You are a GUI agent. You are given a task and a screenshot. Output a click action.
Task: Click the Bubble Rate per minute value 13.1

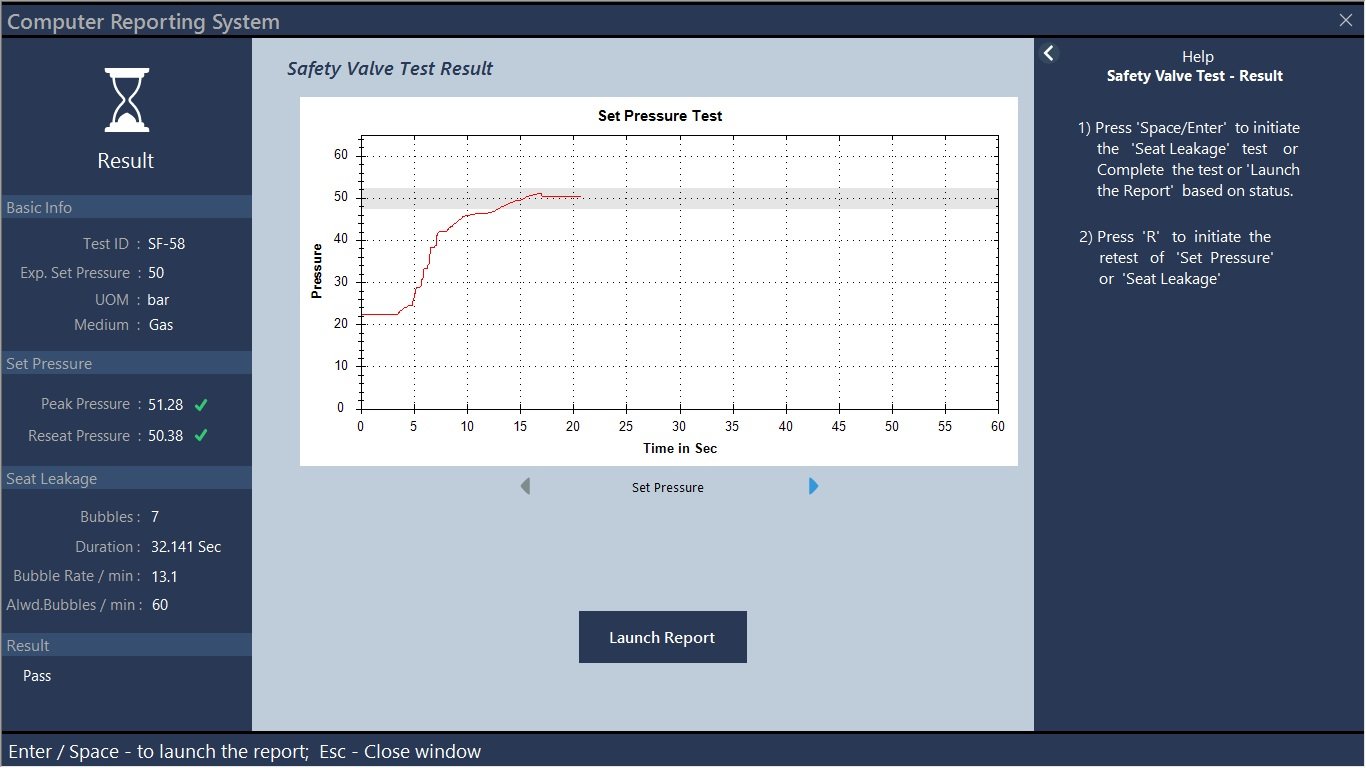click(164, 576)
